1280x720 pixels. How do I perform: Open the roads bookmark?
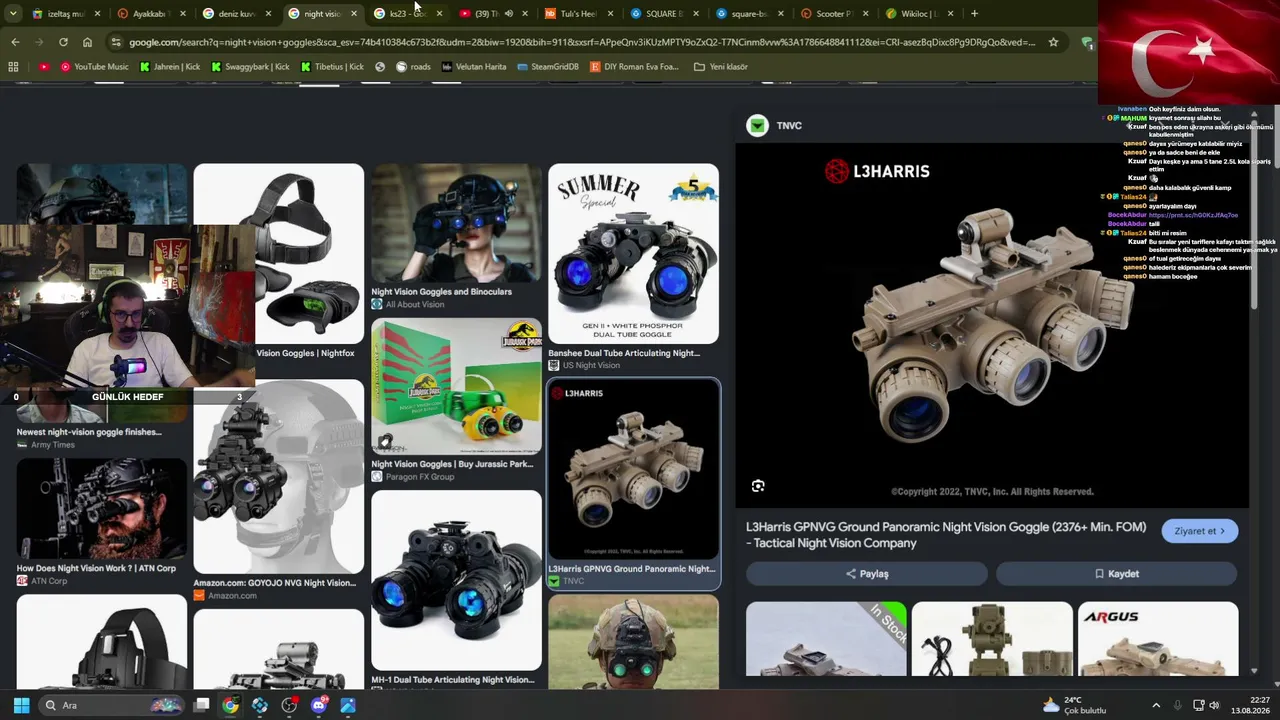[x=413, y=67]
